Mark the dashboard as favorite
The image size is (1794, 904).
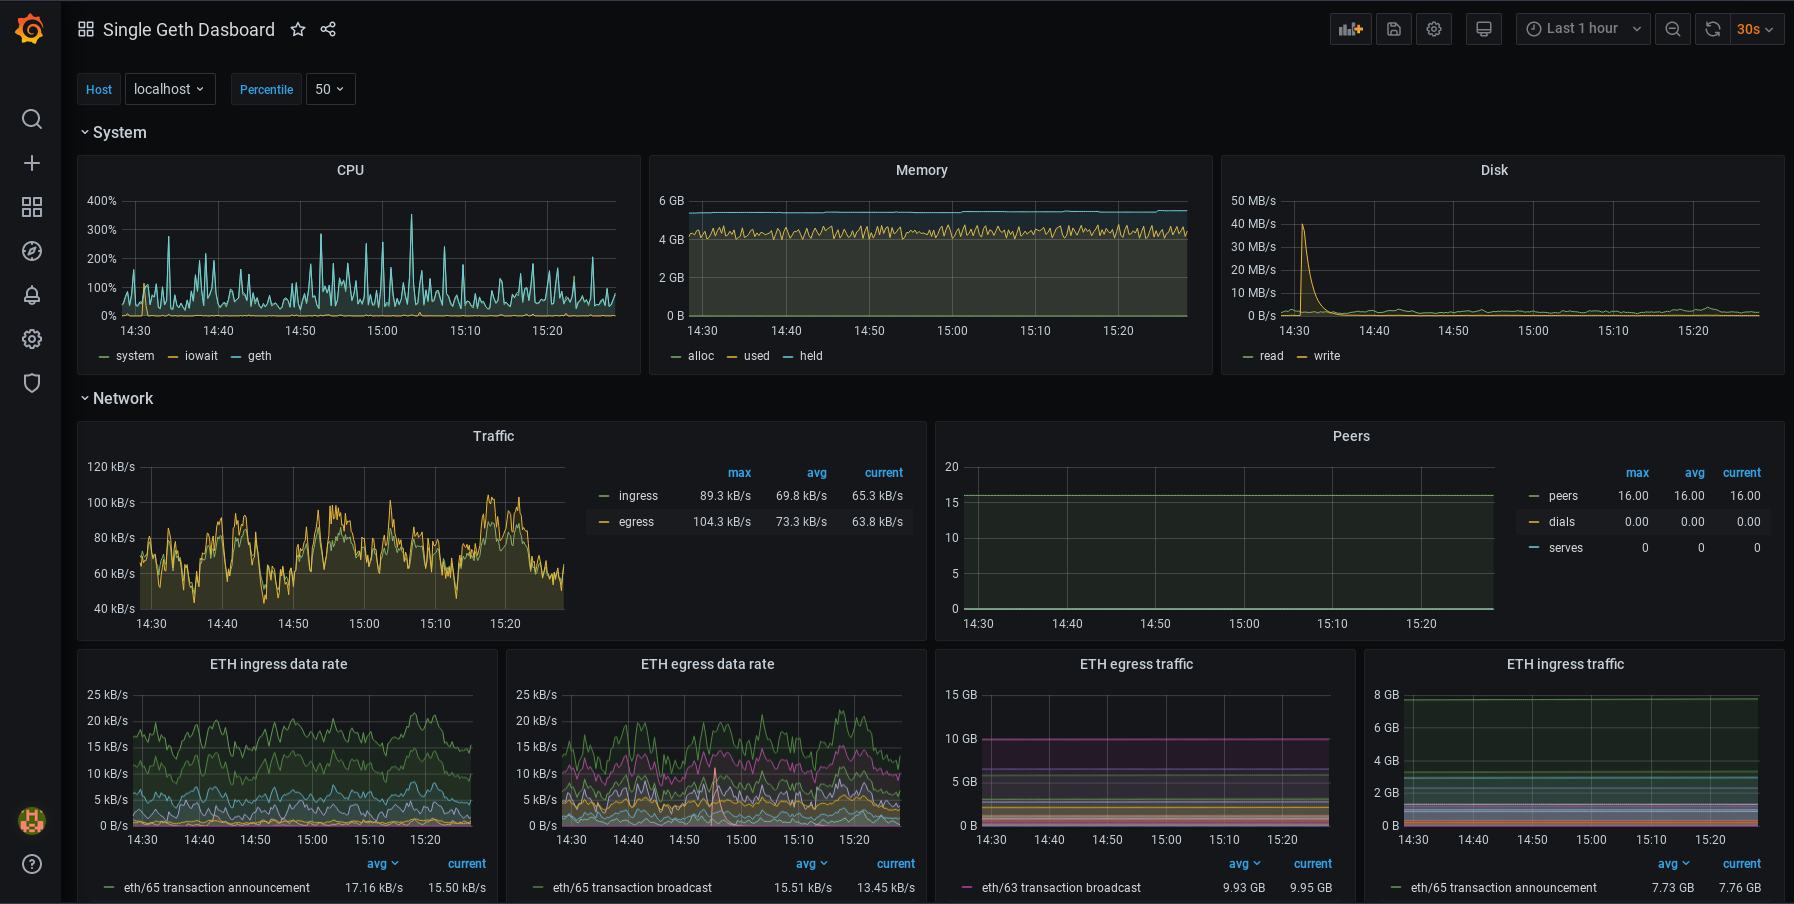[298, 30]
